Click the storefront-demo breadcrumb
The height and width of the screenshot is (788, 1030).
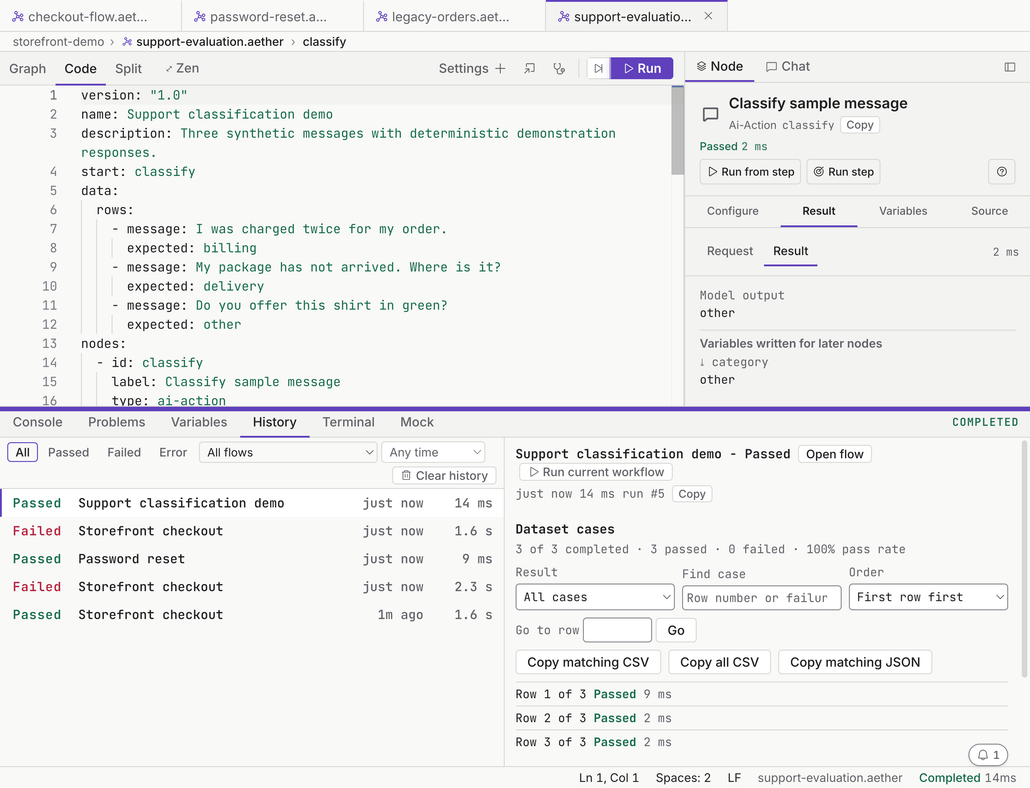coord(58,41)
